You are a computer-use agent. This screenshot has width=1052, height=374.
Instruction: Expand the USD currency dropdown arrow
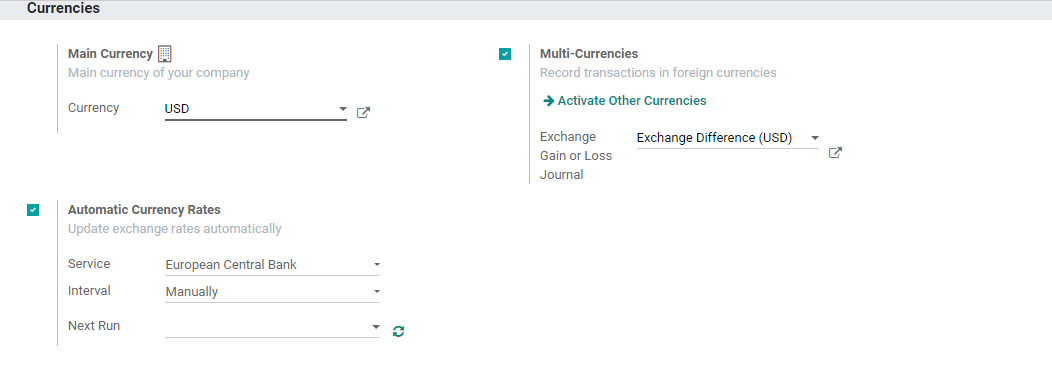[x=342, y=108]
